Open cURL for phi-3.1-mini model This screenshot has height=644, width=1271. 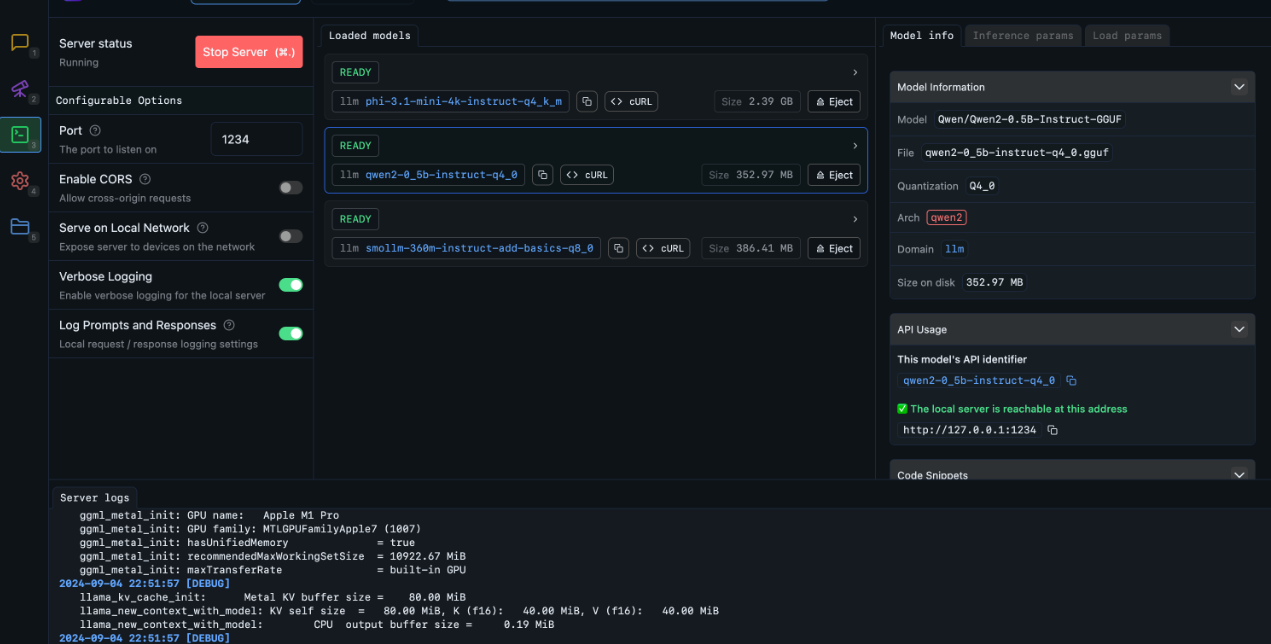tap(631, 101)
